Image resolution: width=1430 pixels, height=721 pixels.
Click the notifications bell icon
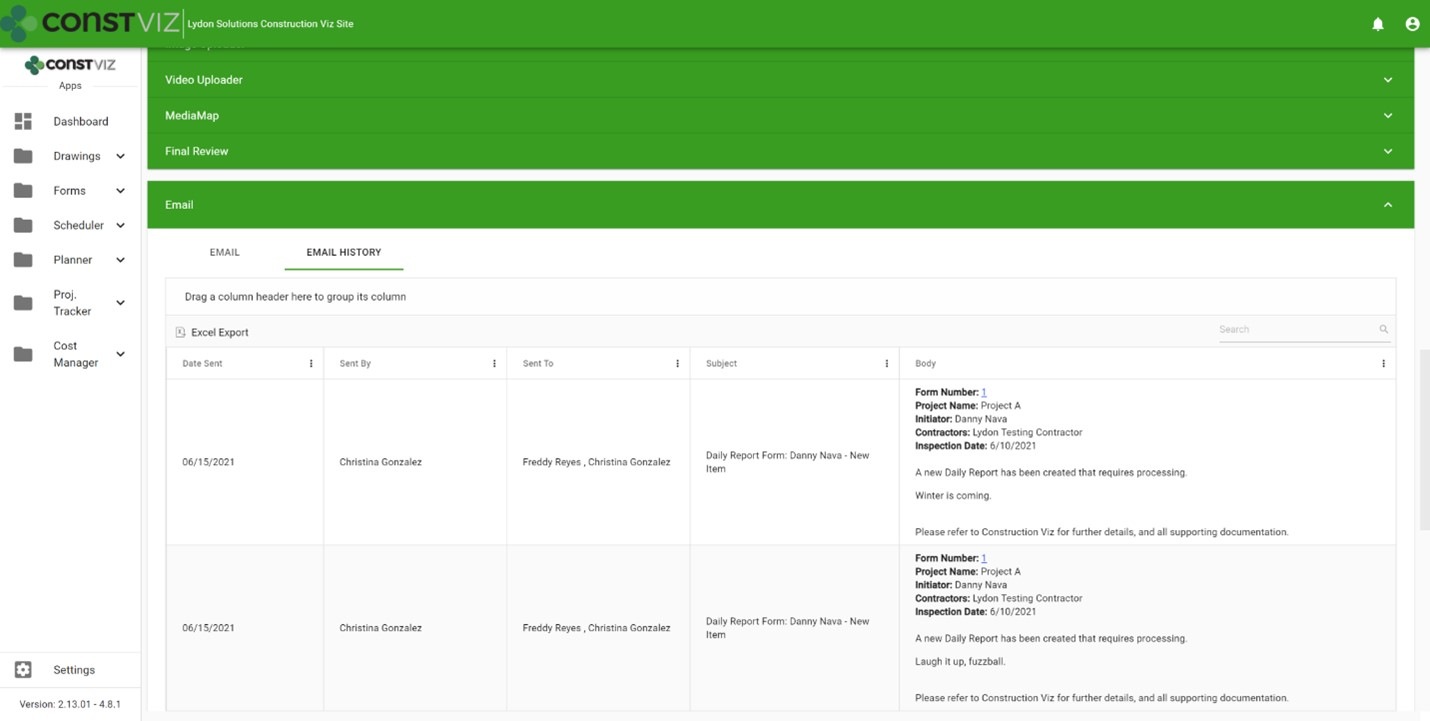click(1377, 24)
